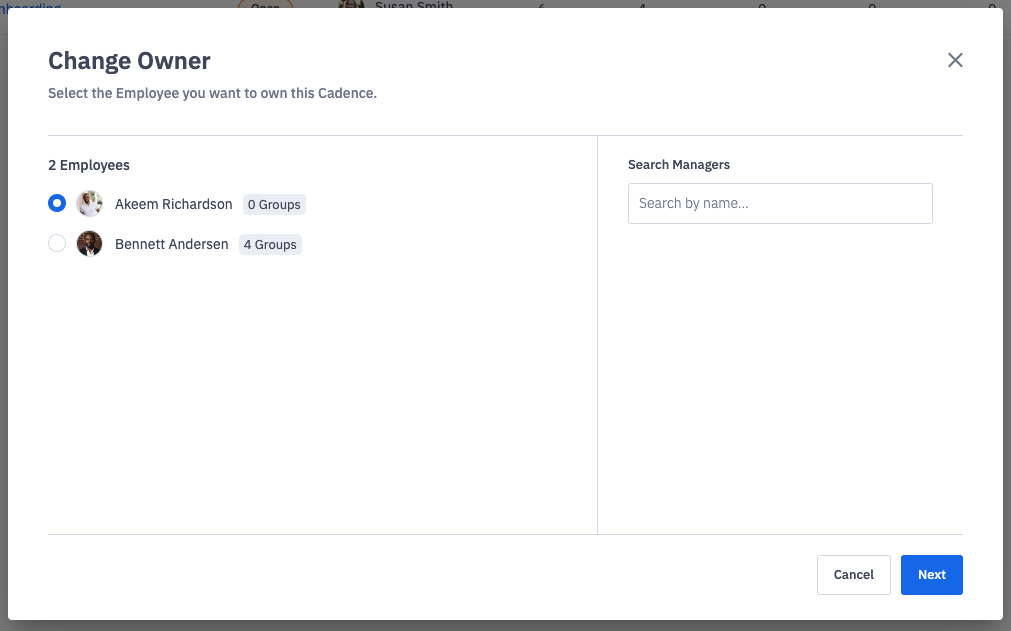Select the Akeem Richardson radio button
This screenshot has width=1011, height=631.
57,203
